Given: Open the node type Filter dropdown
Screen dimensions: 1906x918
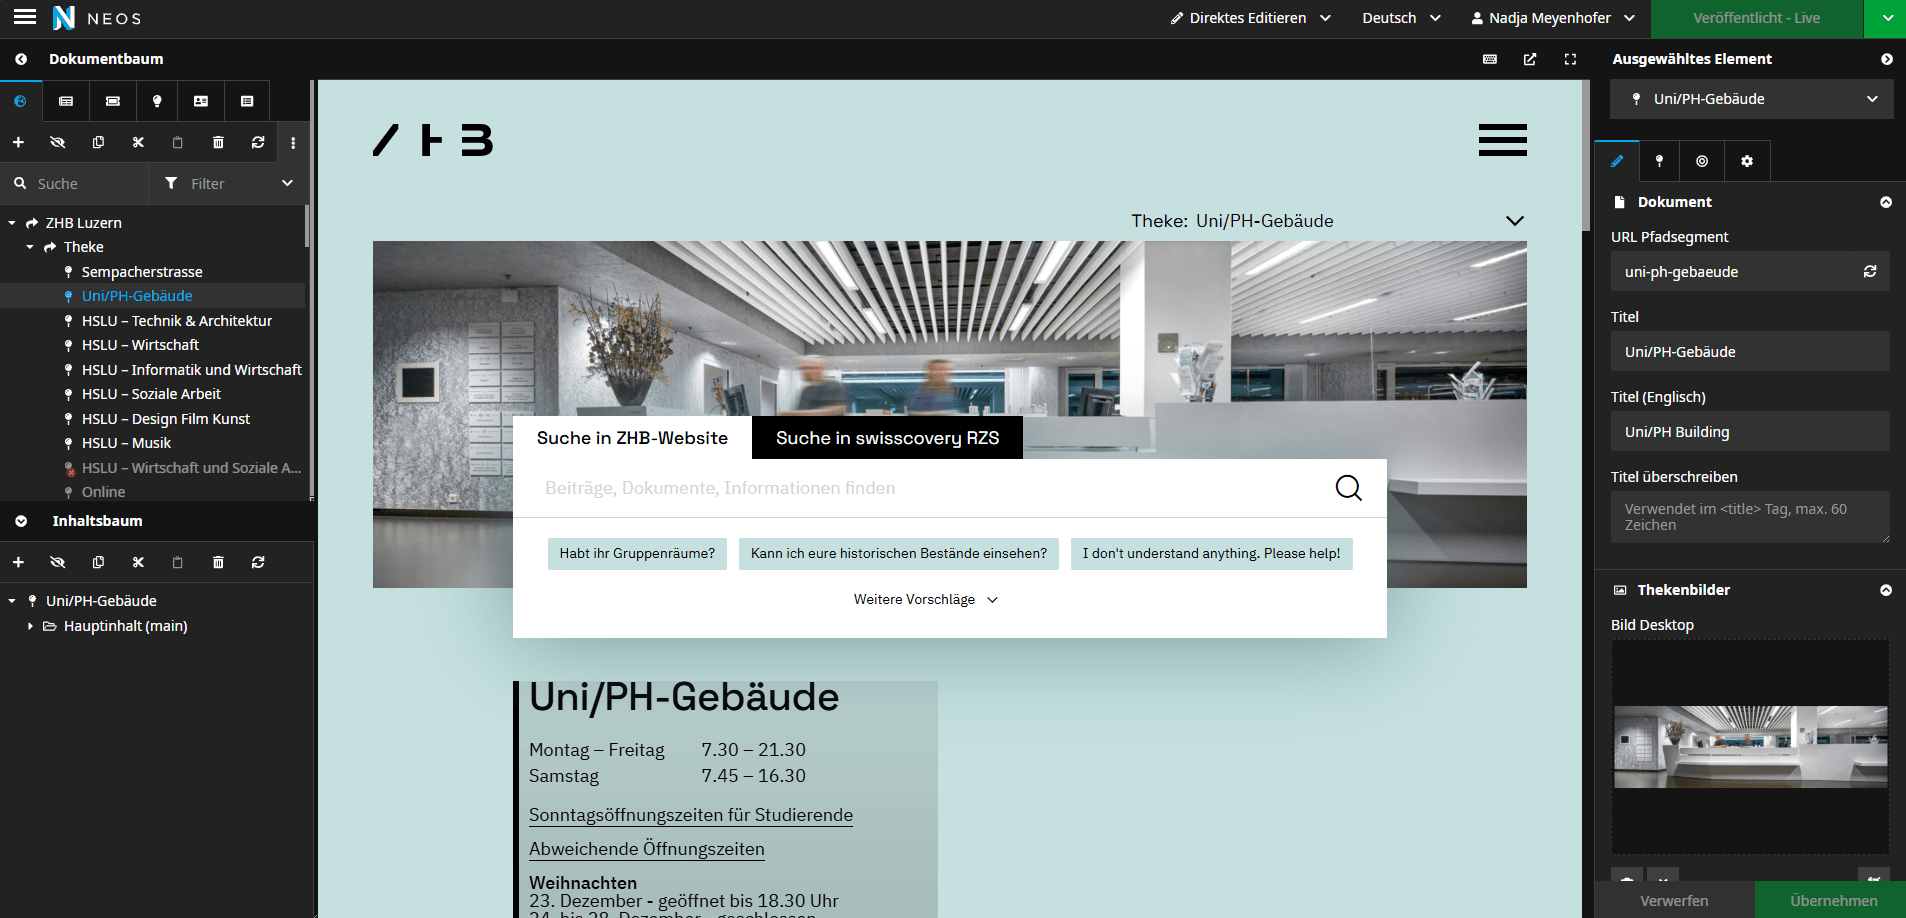Looking at the screenshot, I should [x=230, y=184].
